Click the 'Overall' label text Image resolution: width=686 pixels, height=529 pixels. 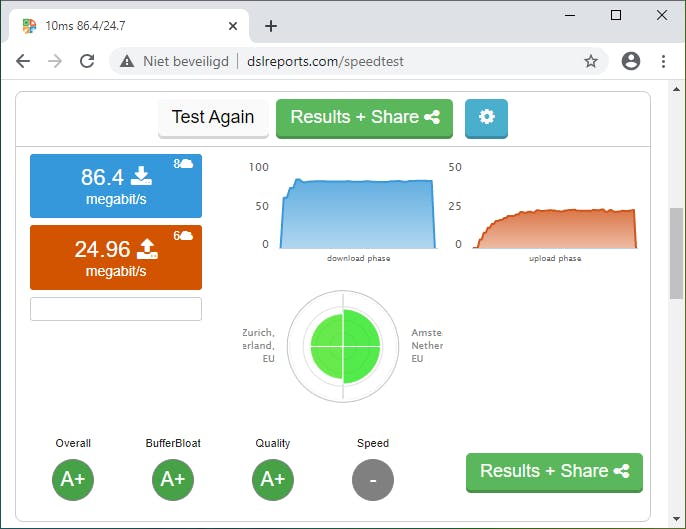[x=73, y=443]
